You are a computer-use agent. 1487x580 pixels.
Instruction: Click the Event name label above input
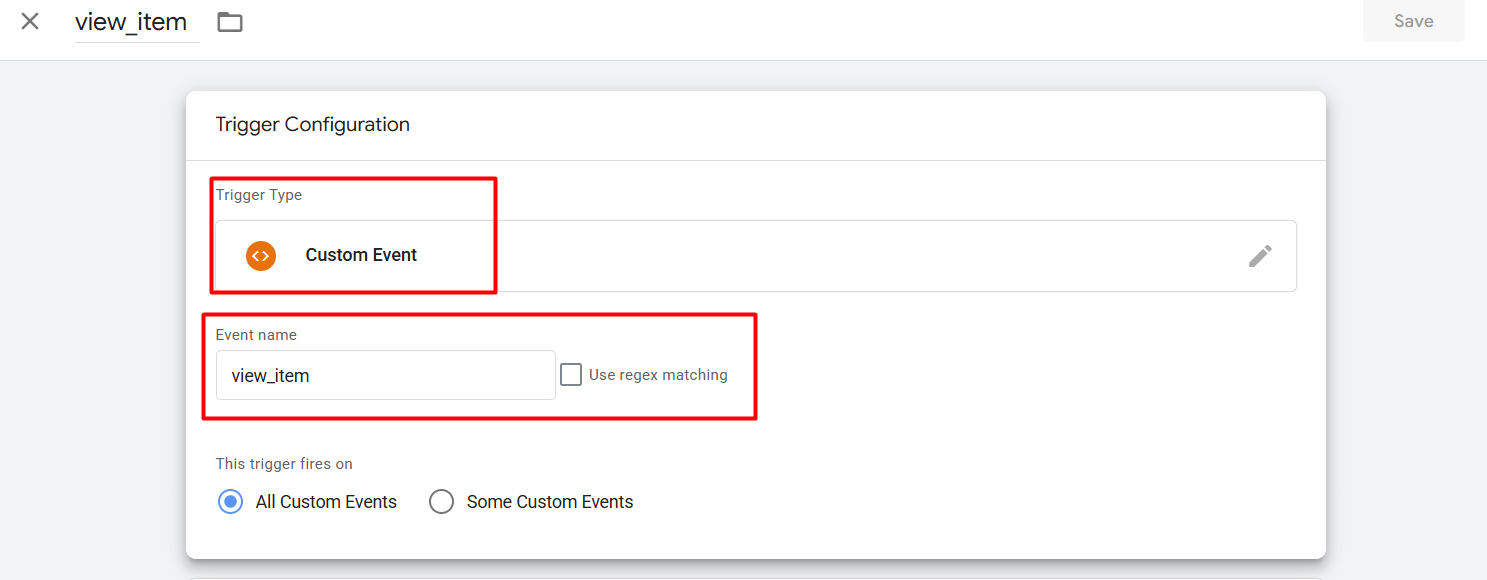pyautogui.click(x=256, y=335)
